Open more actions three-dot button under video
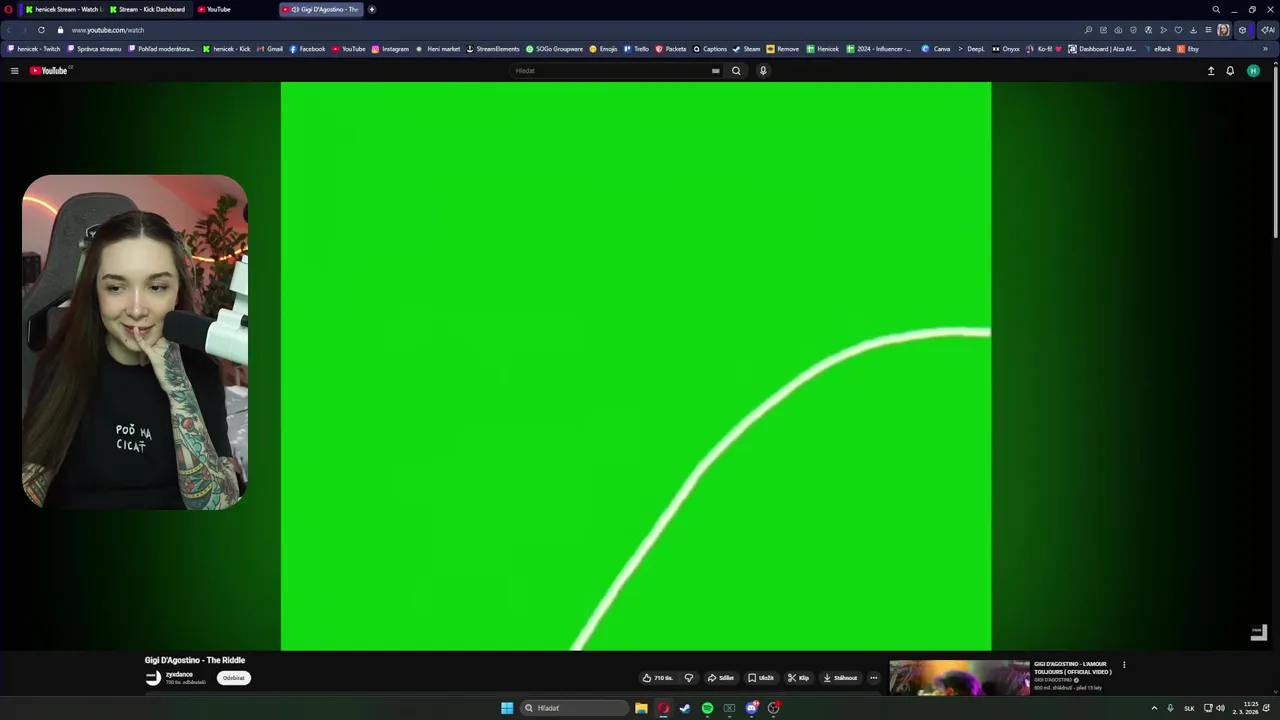Image resolution: width=1280 pixels, height=720 pixels. [873, 678]
